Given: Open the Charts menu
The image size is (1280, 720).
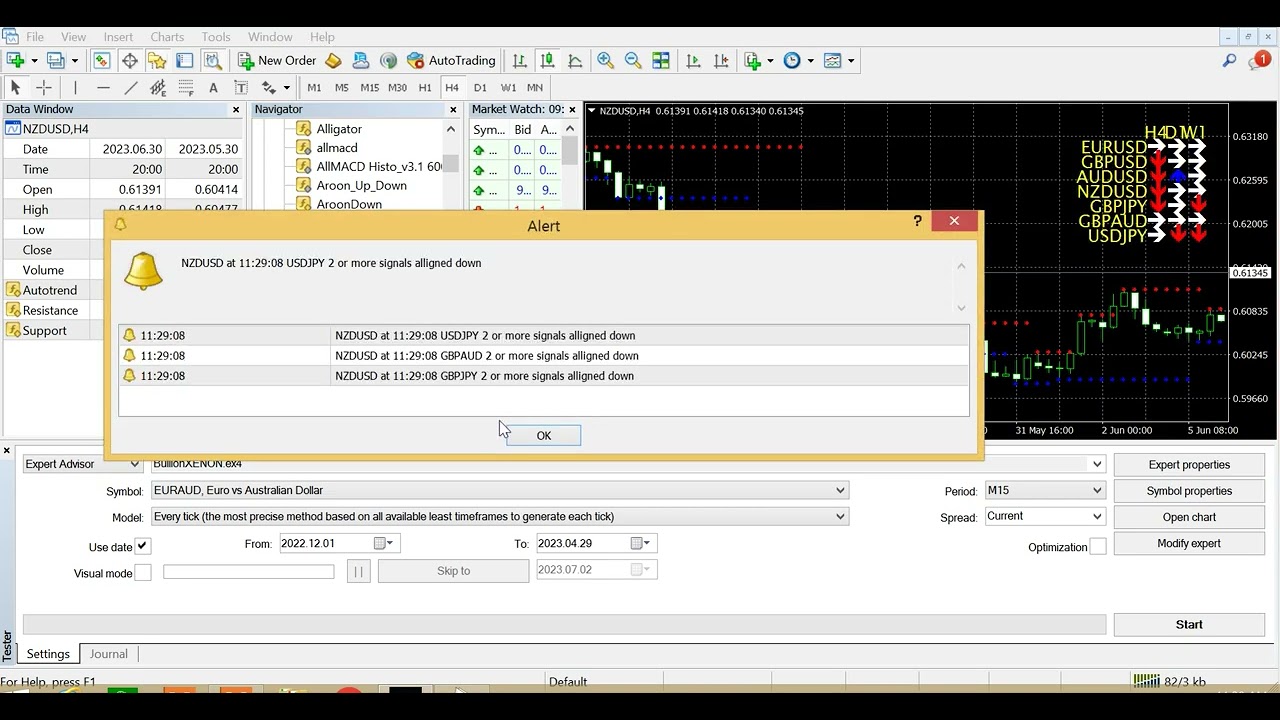Looking at the screenshot, I should 167,37.
